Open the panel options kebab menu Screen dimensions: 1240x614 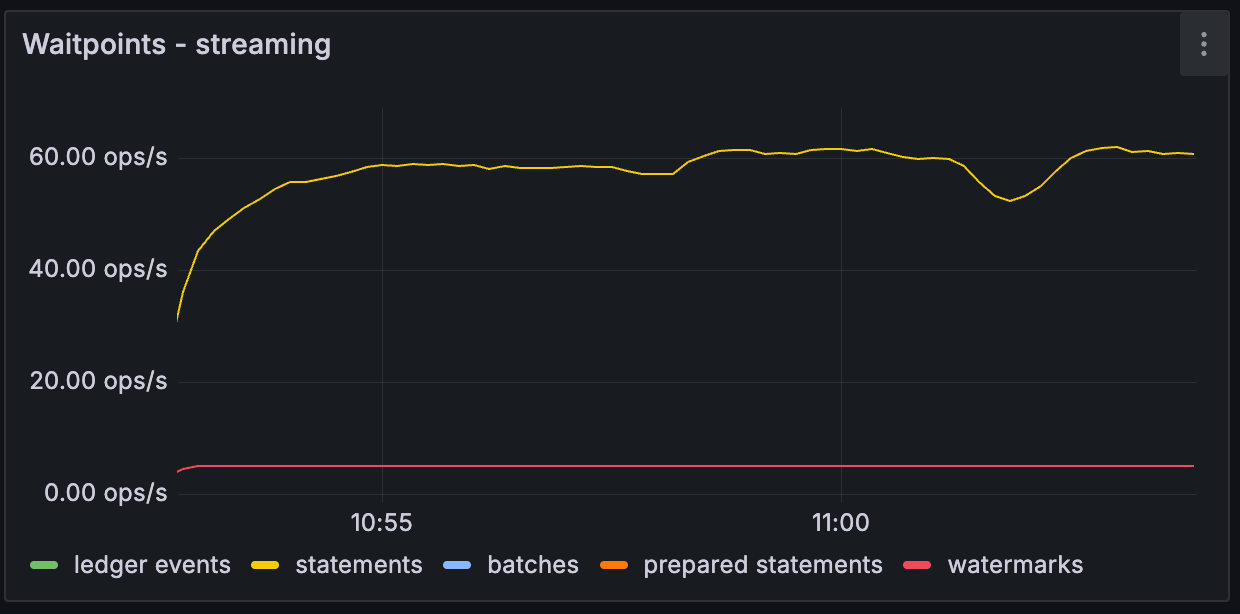click(x=1204, y=44)
